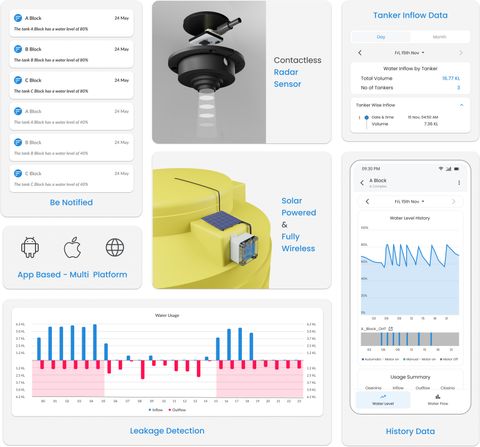Viewport: 480px width, 447px height.
Task: Click the gray motor status timeline bar
Action: click(410, 339)
